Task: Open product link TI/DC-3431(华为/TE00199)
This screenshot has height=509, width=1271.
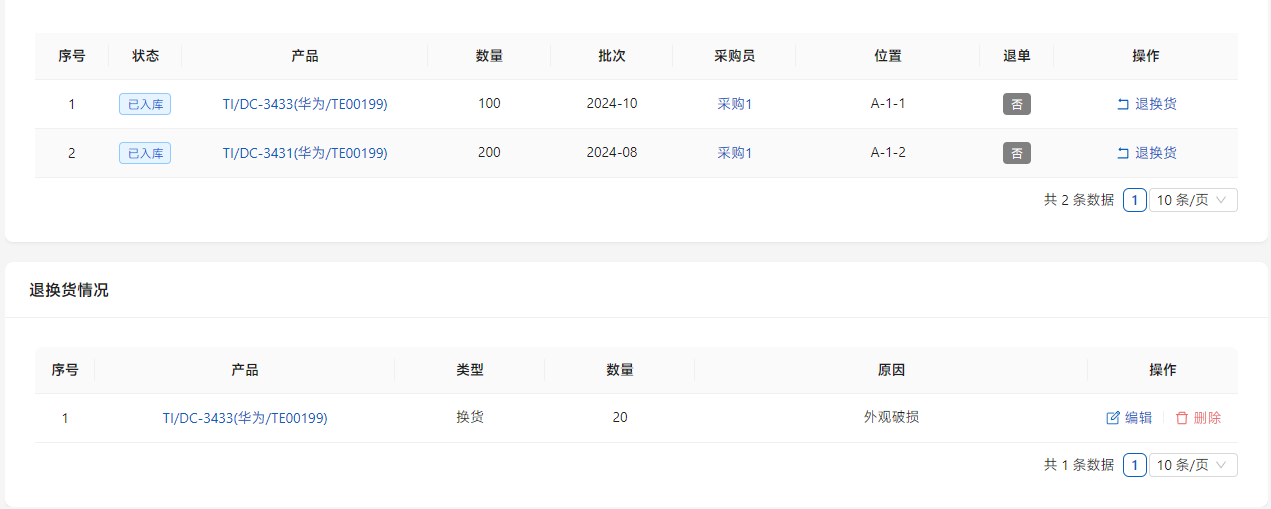Action: pyautogui.click(x=305, y=153)
